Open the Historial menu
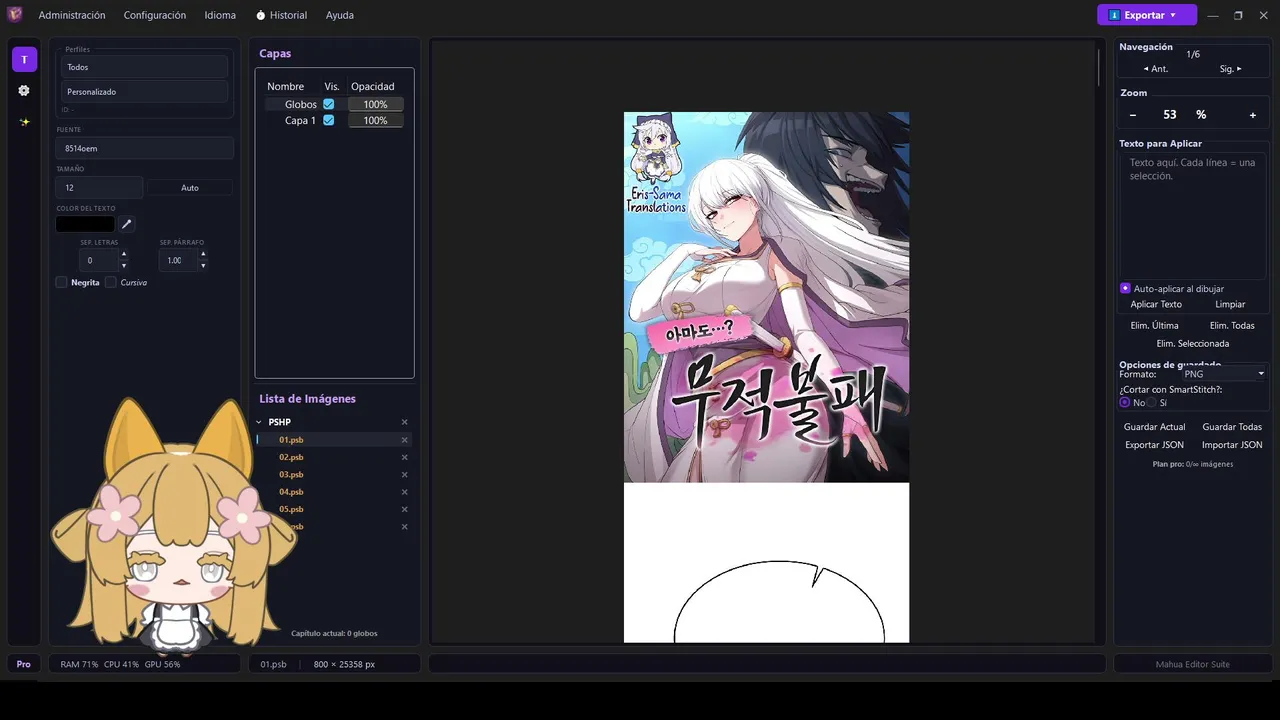1280x720 pixels. click(x=281, y=15)
